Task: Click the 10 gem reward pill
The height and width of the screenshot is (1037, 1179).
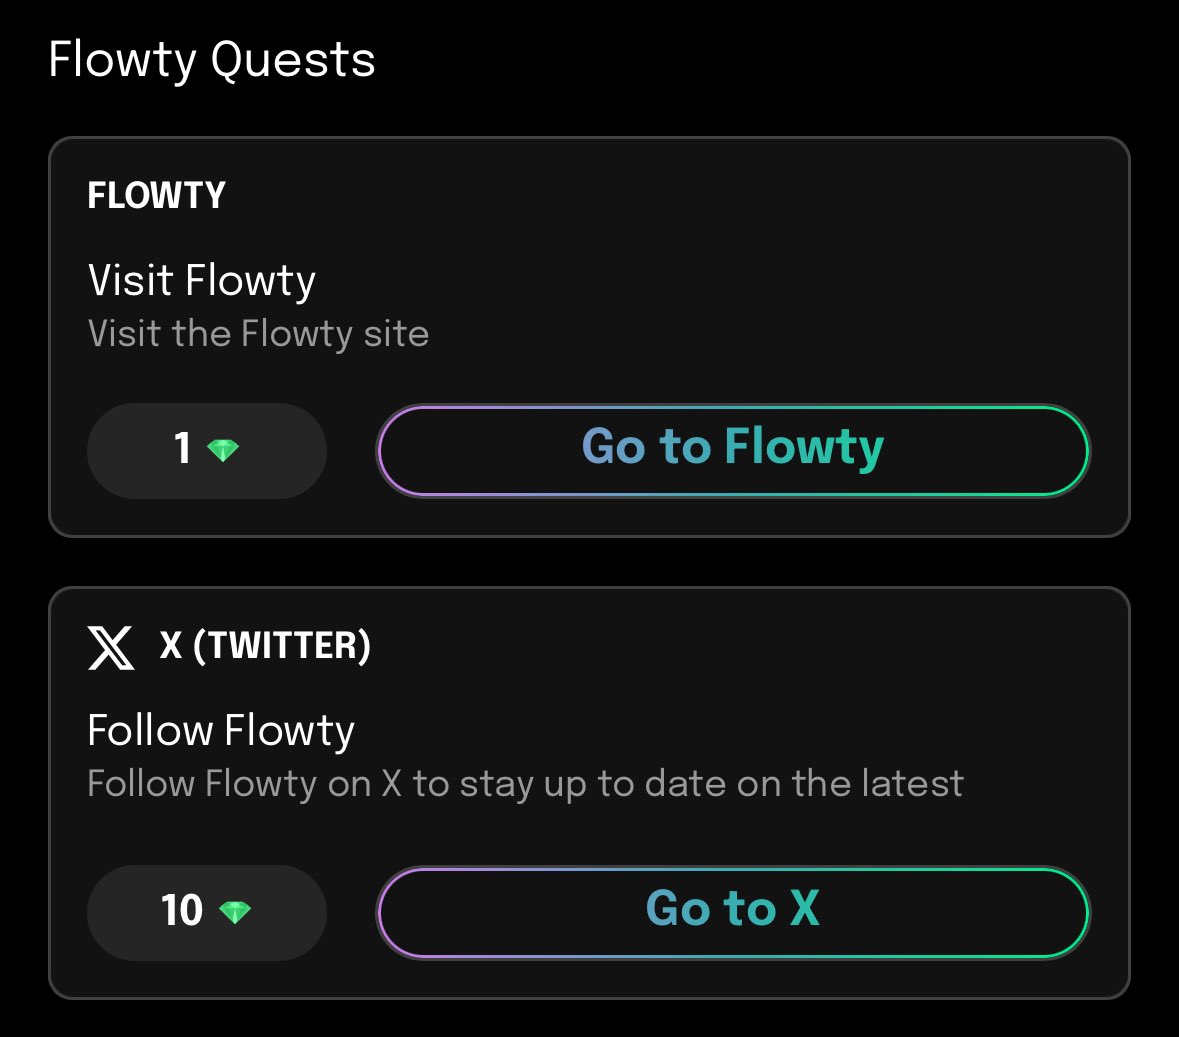Action: (x=207, y=912)
